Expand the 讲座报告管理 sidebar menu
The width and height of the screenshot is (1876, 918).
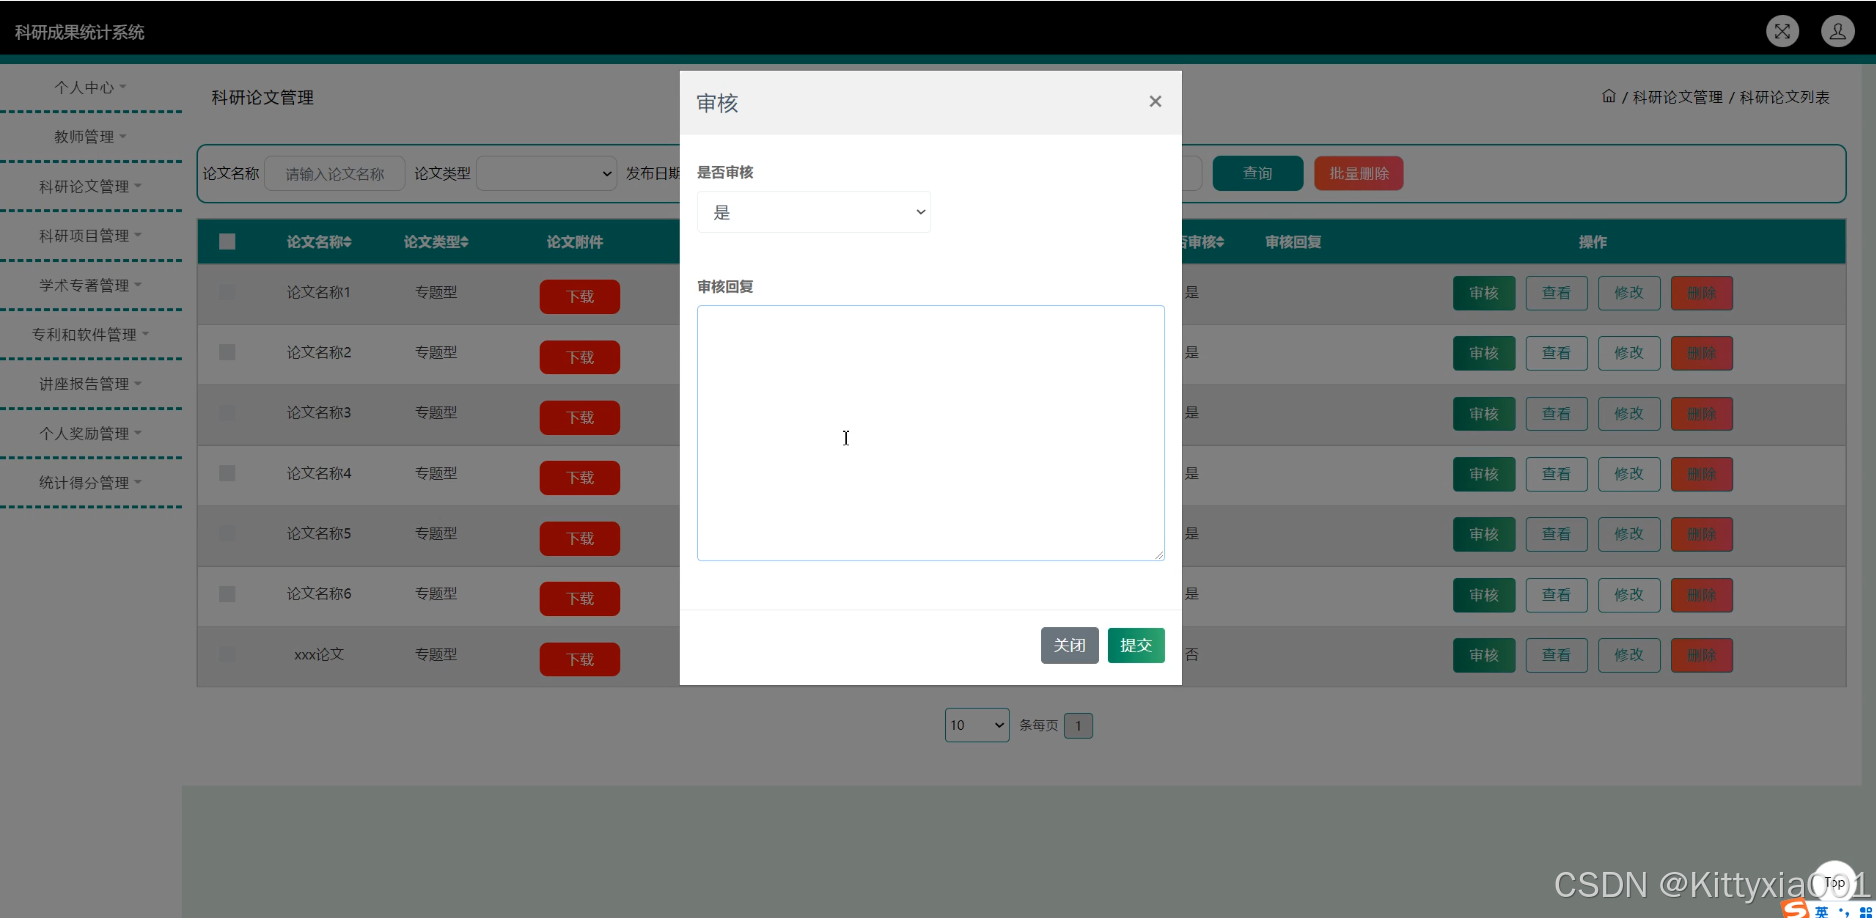click(x=90, y=383)
